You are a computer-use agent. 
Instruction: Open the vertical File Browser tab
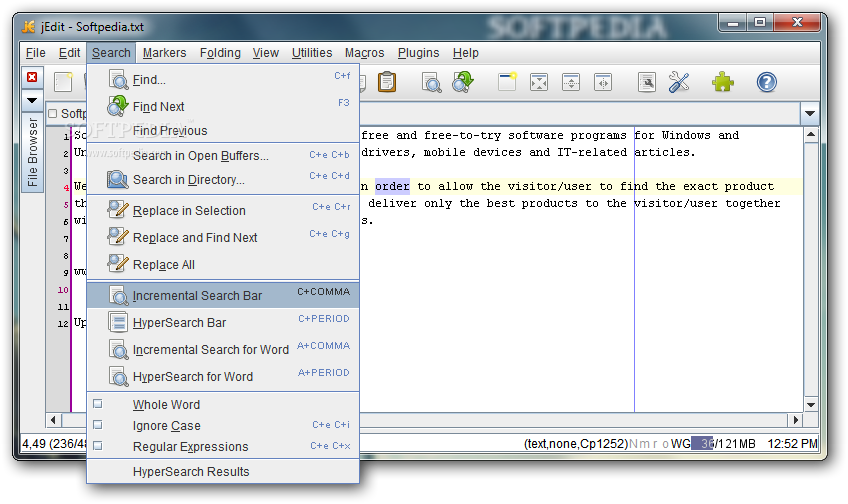32,152
